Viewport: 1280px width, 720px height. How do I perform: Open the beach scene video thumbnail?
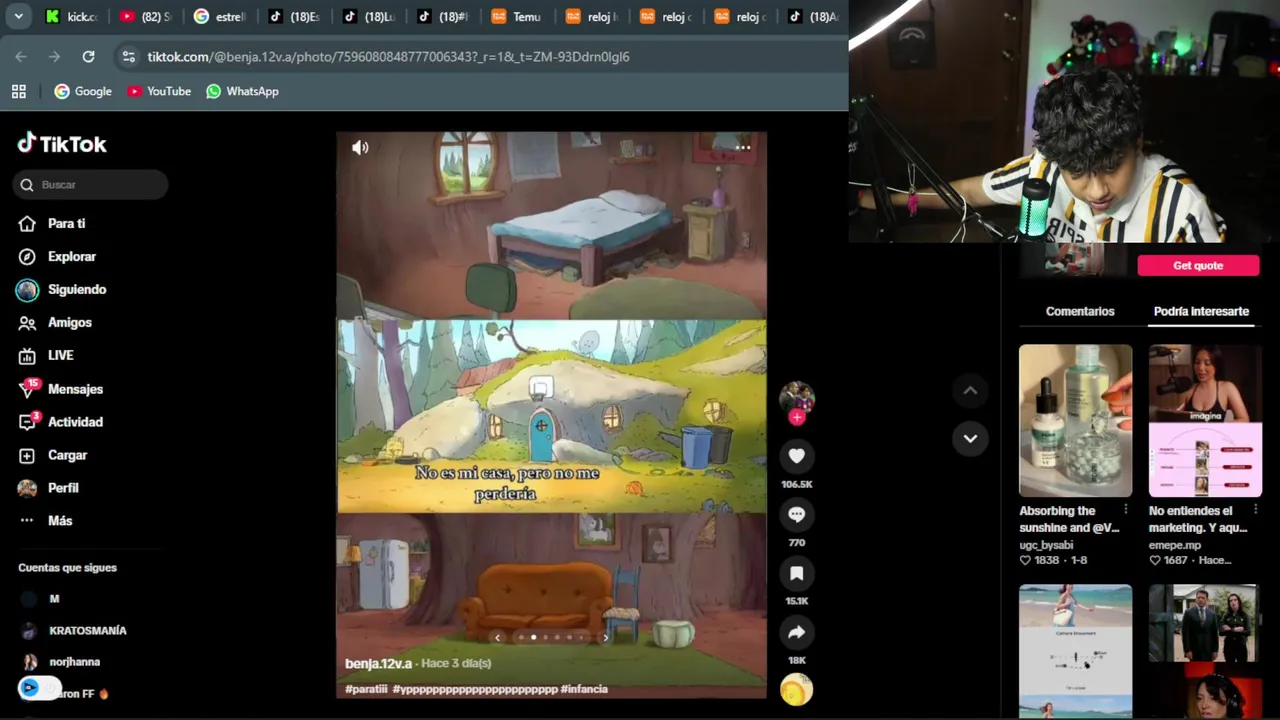click(1075, 651)
